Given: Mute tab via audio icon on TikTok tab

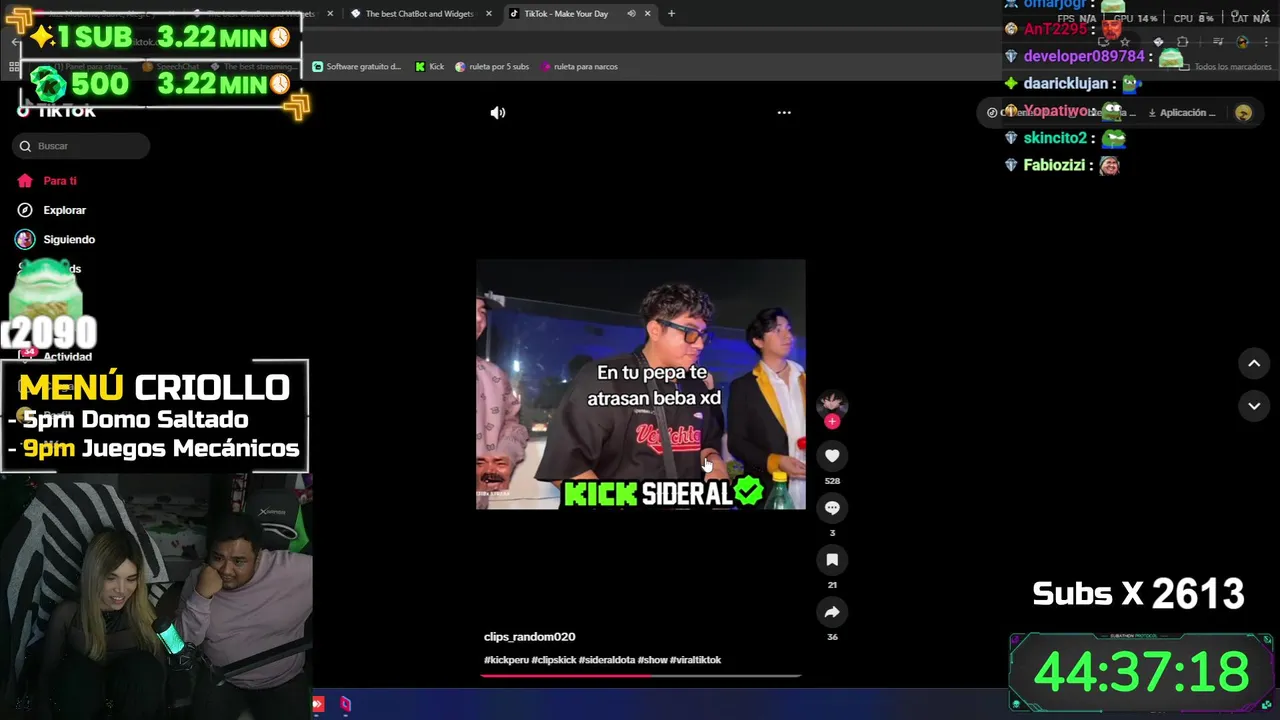Looking at the screenshot, I should (x=631, y=14).
